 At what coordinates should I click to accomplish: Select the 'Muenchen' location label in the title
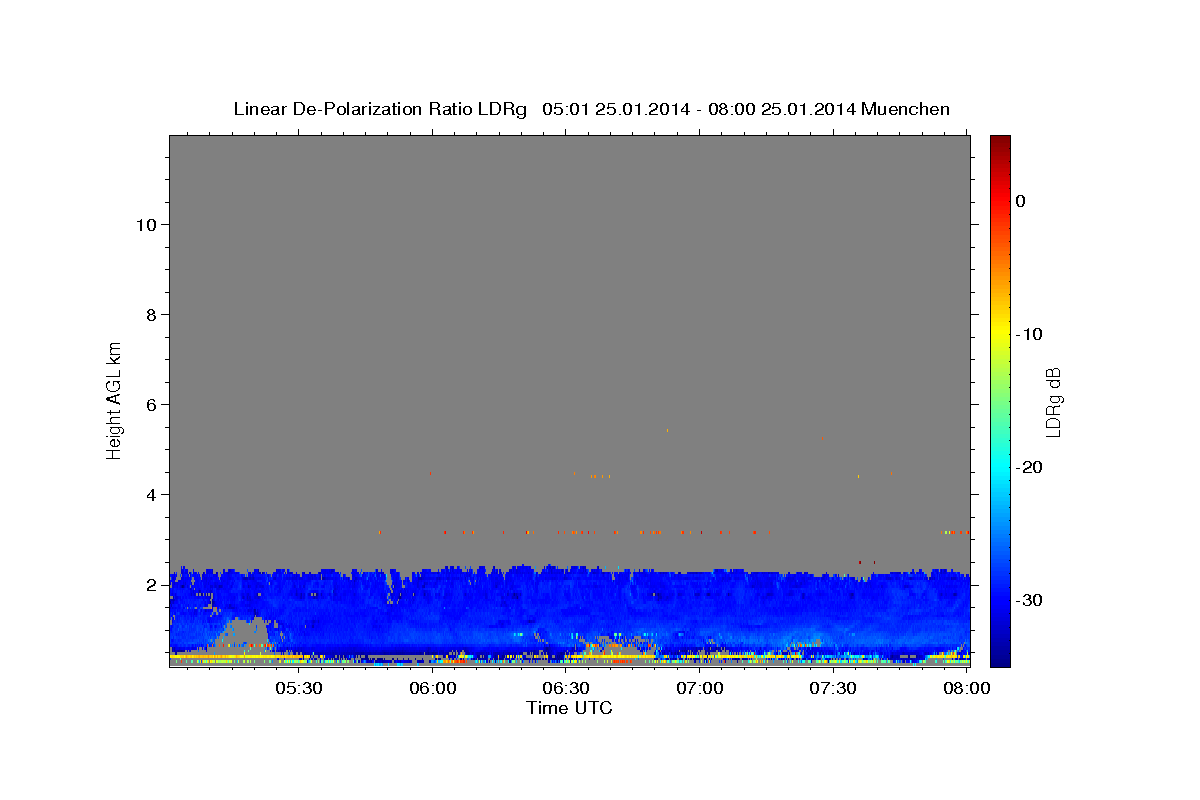pyautogui.click(x=905, y=109)
